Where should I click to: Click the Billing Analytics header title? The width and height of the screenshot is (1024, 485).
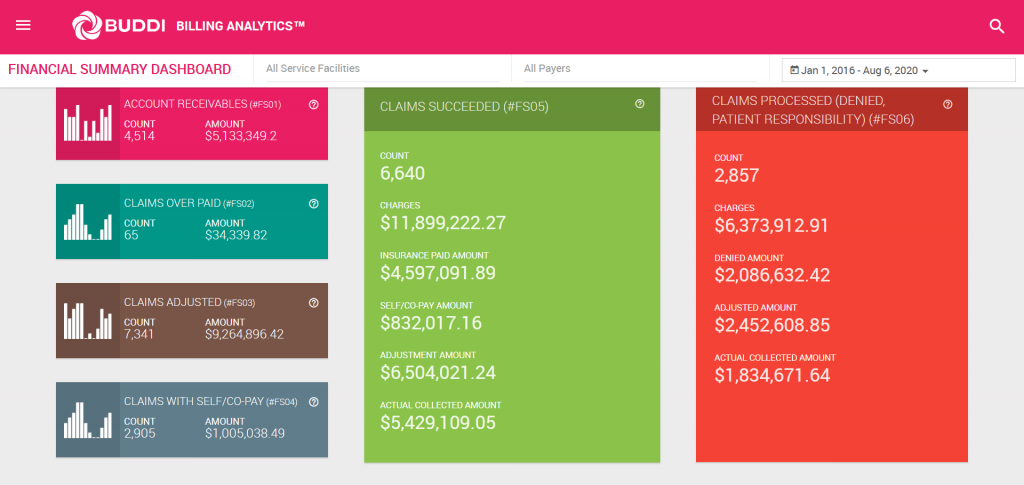tap(240, 26)
